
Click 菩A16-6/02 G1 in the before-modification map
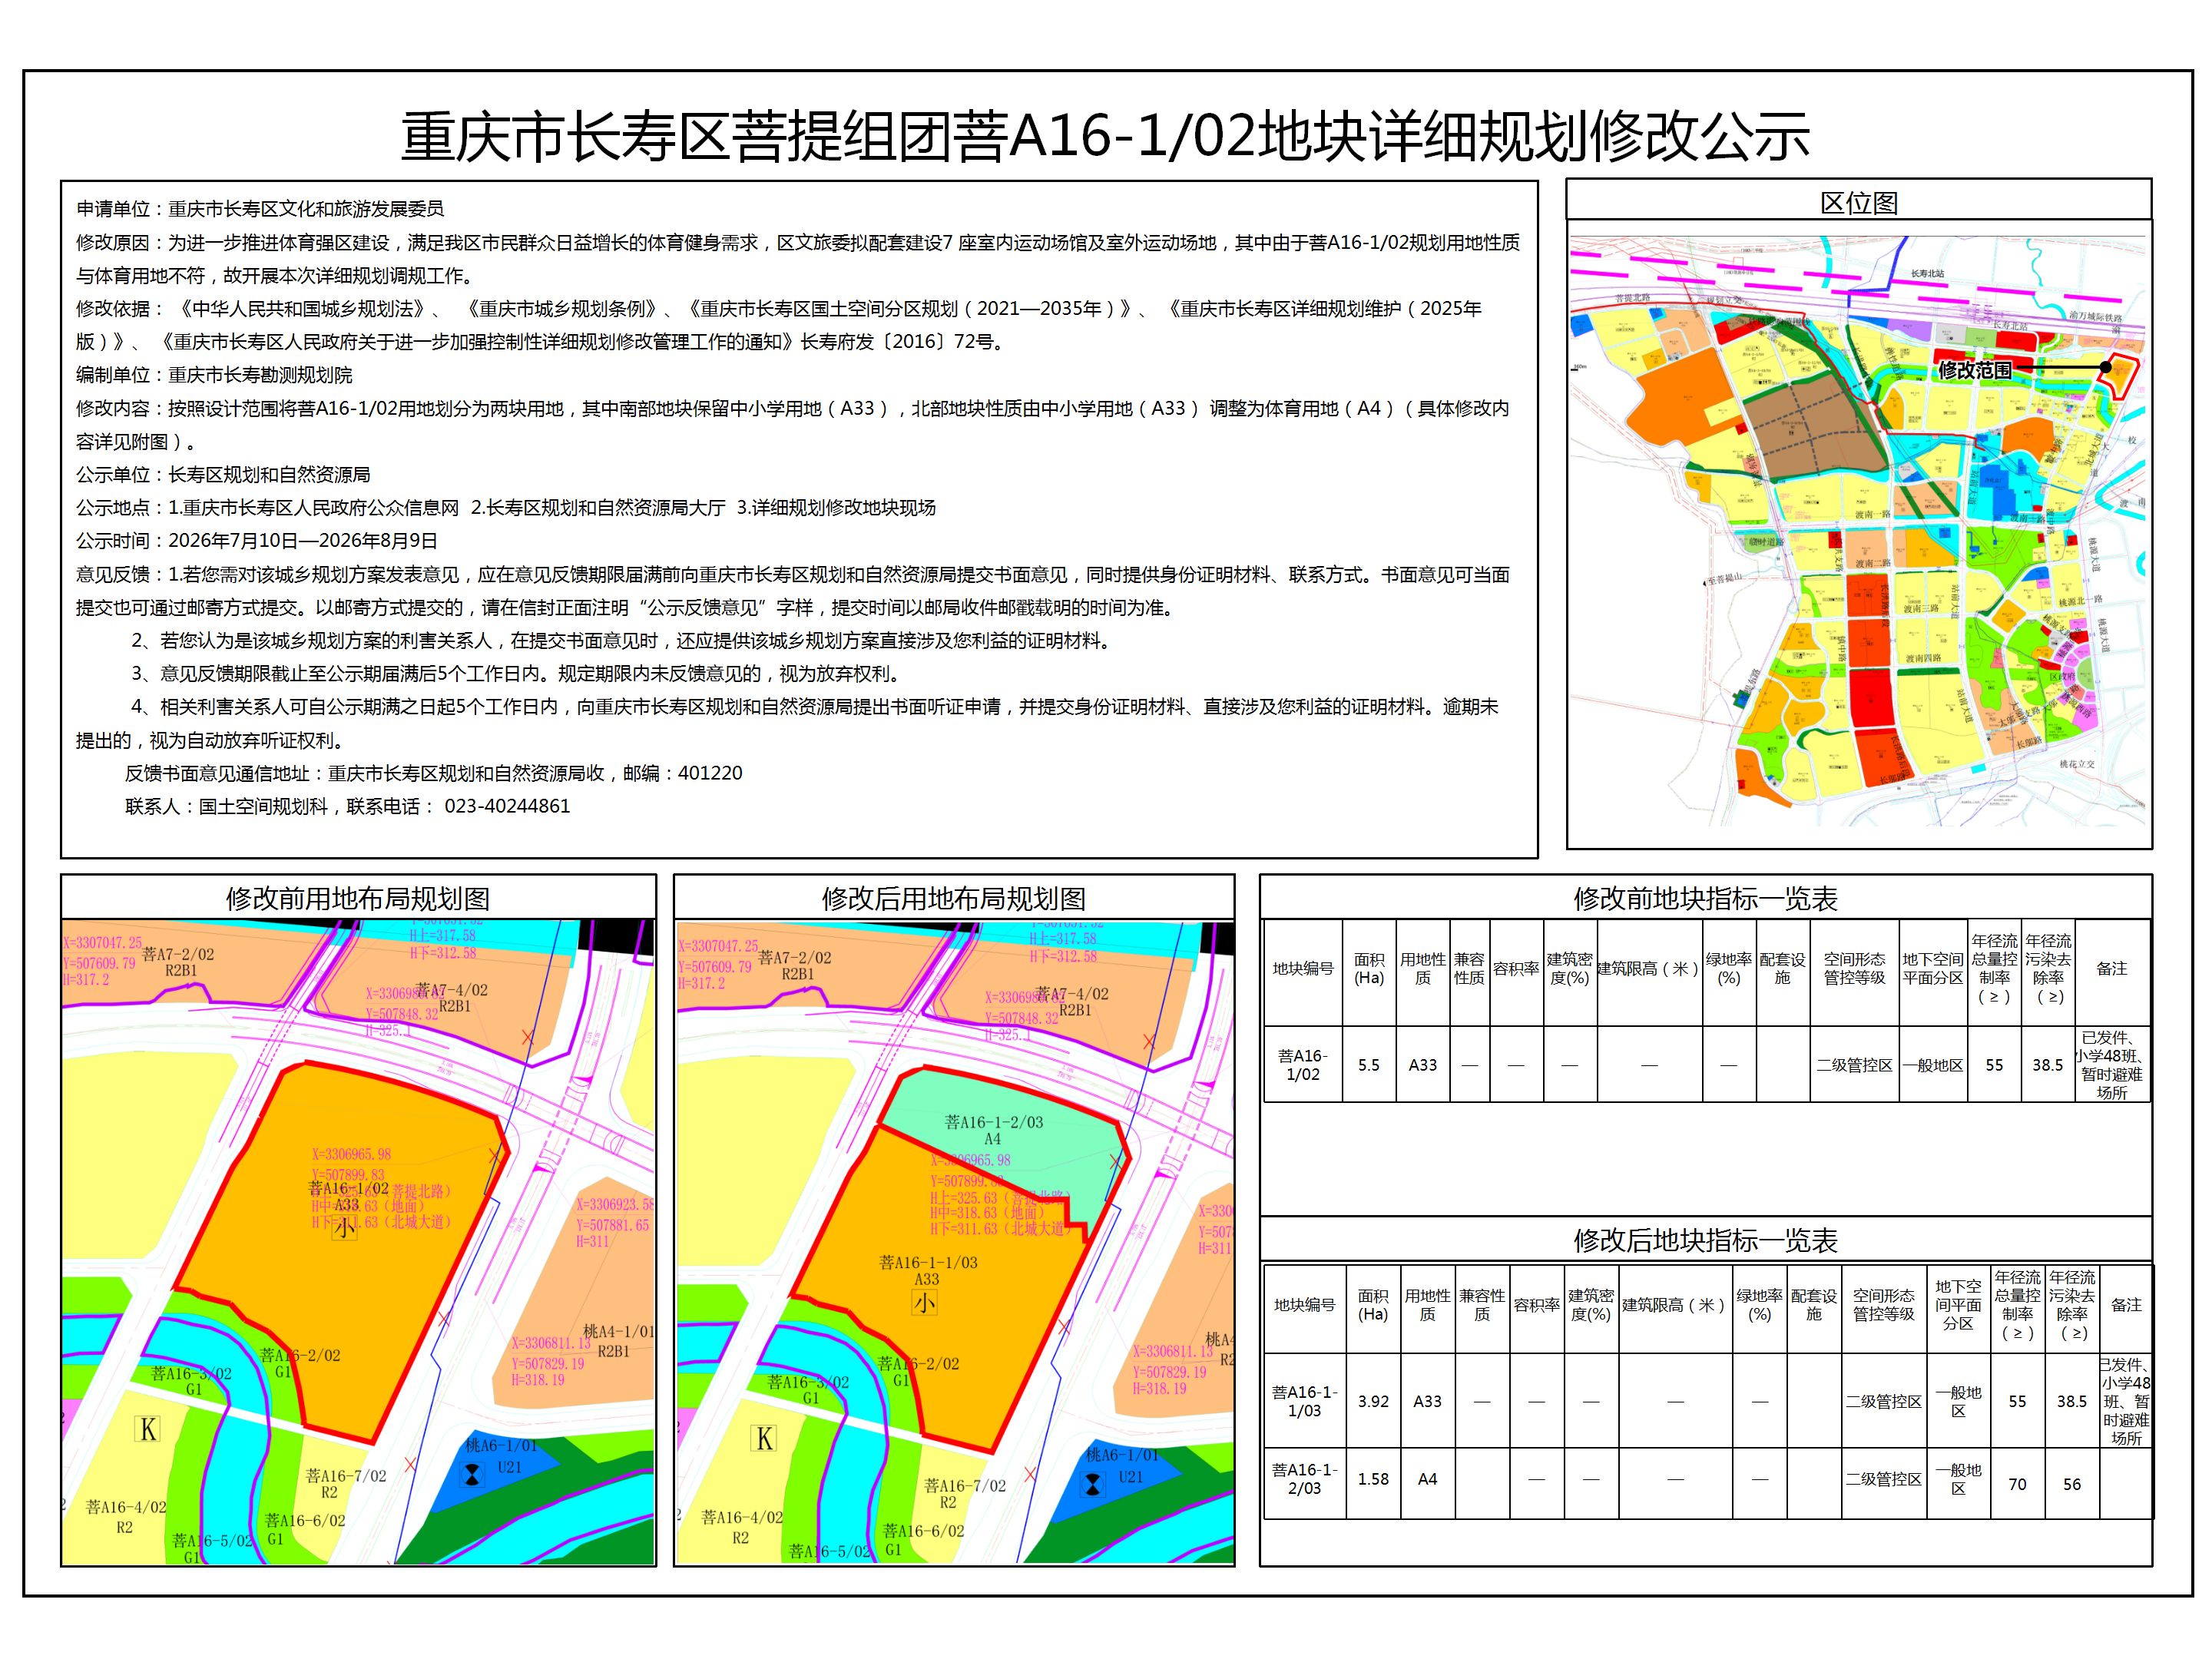(x=304, y=1529)
